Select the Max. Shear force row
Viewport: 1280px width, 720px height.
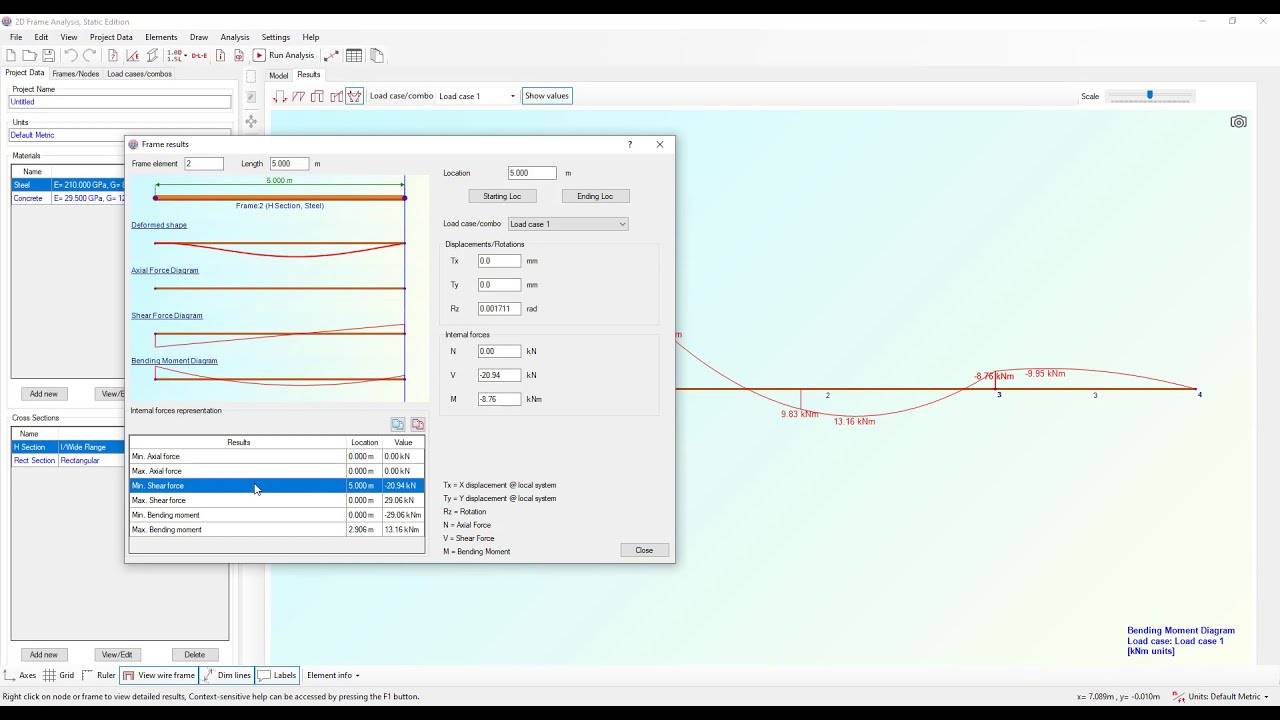click(277, 500)
